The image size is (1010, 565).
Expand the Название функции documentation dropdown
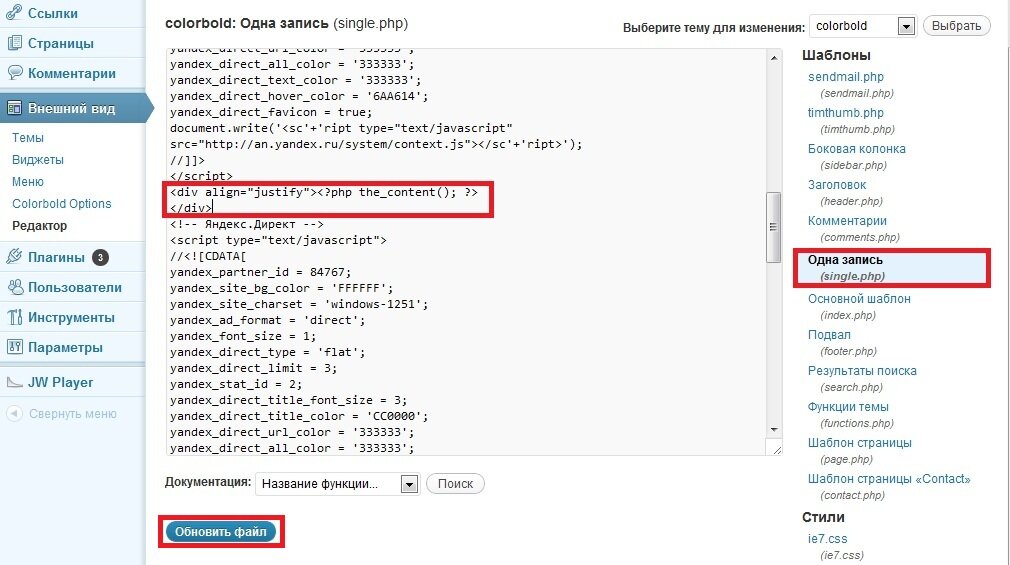tap(408, 484)
